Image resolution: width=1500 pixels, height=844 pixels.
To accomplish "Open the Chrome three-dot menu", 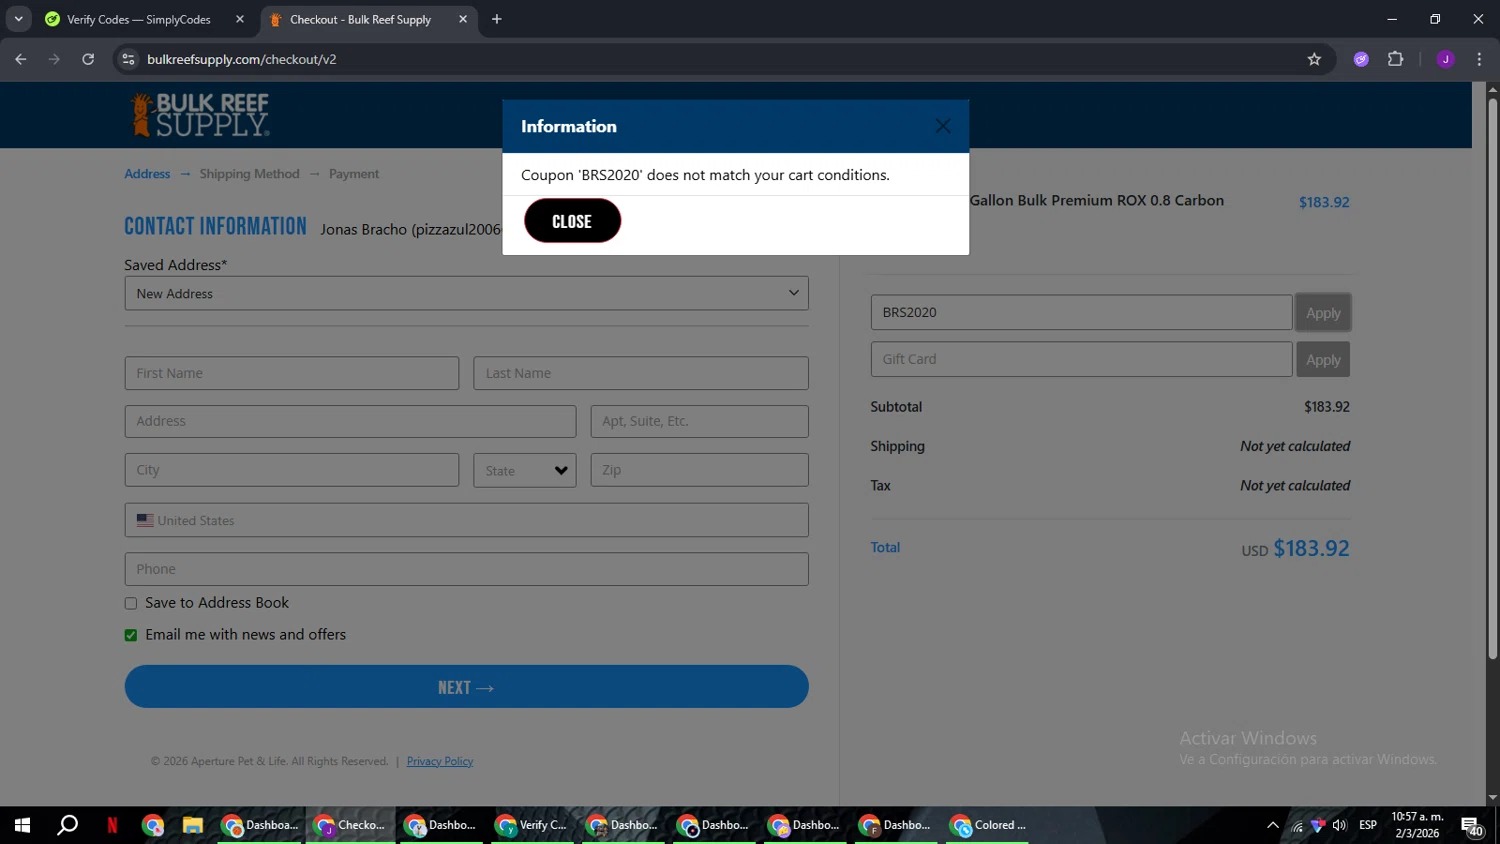I will tap(1479, 59).
